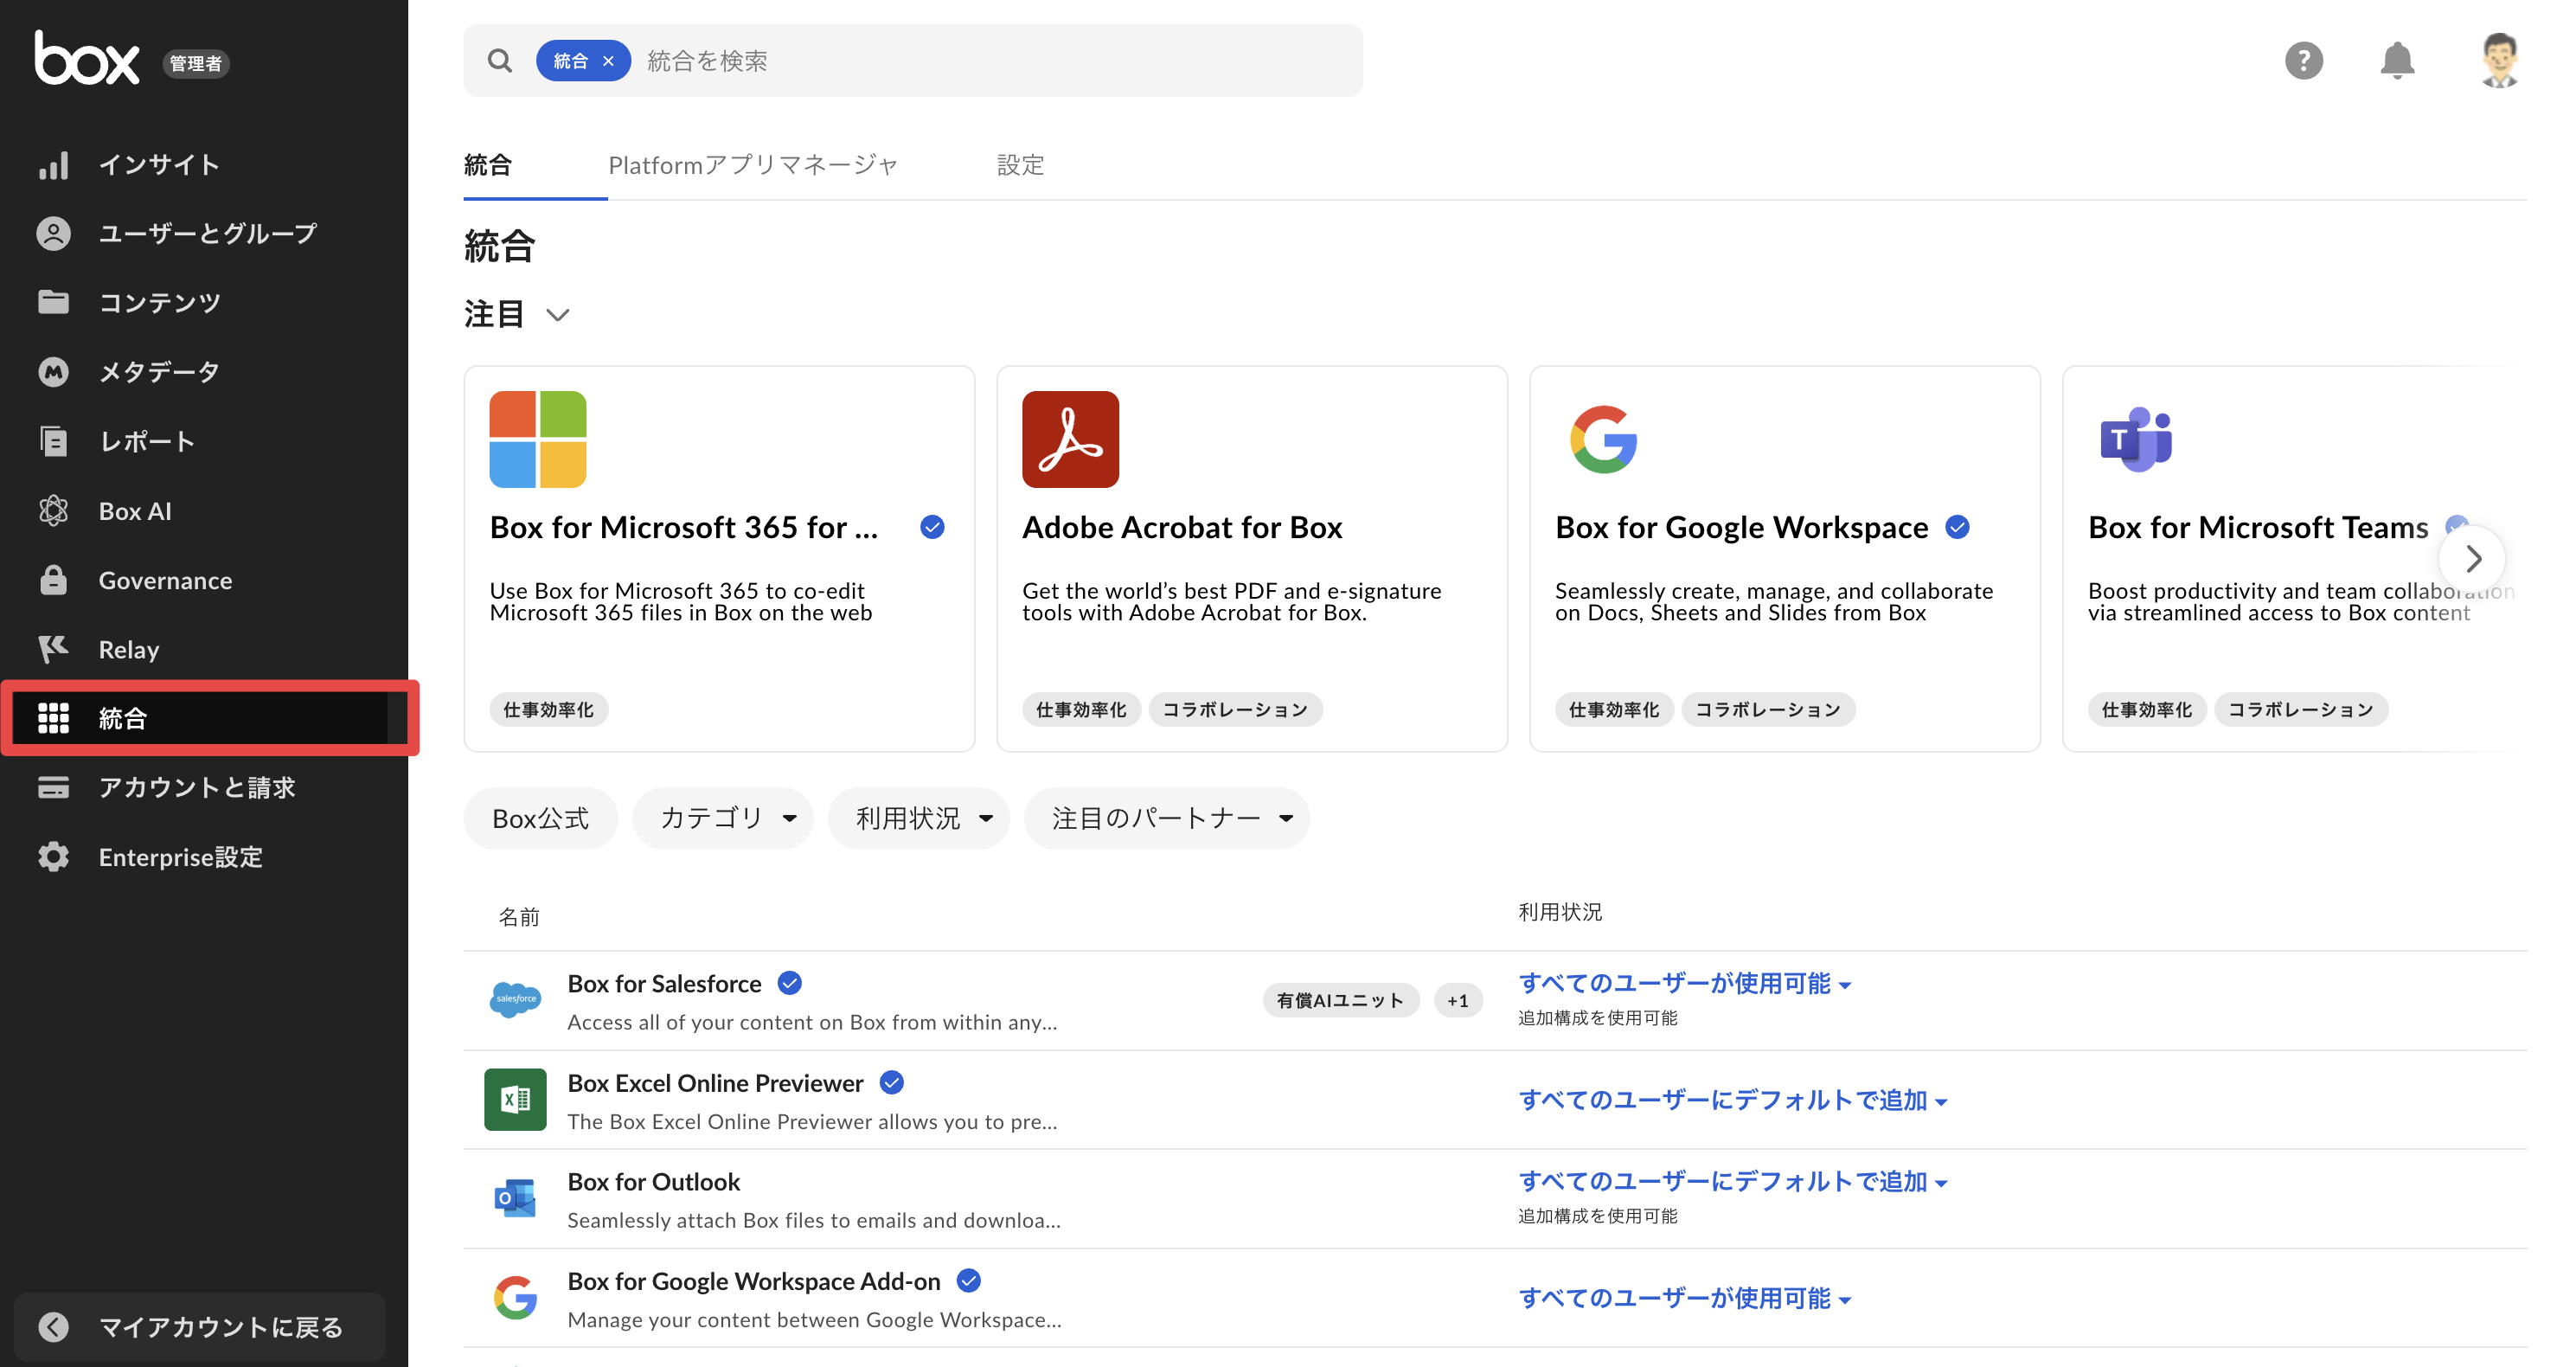Click 名前 column header
This screenshot has width=2576, height=1367.
coord(519,917)
